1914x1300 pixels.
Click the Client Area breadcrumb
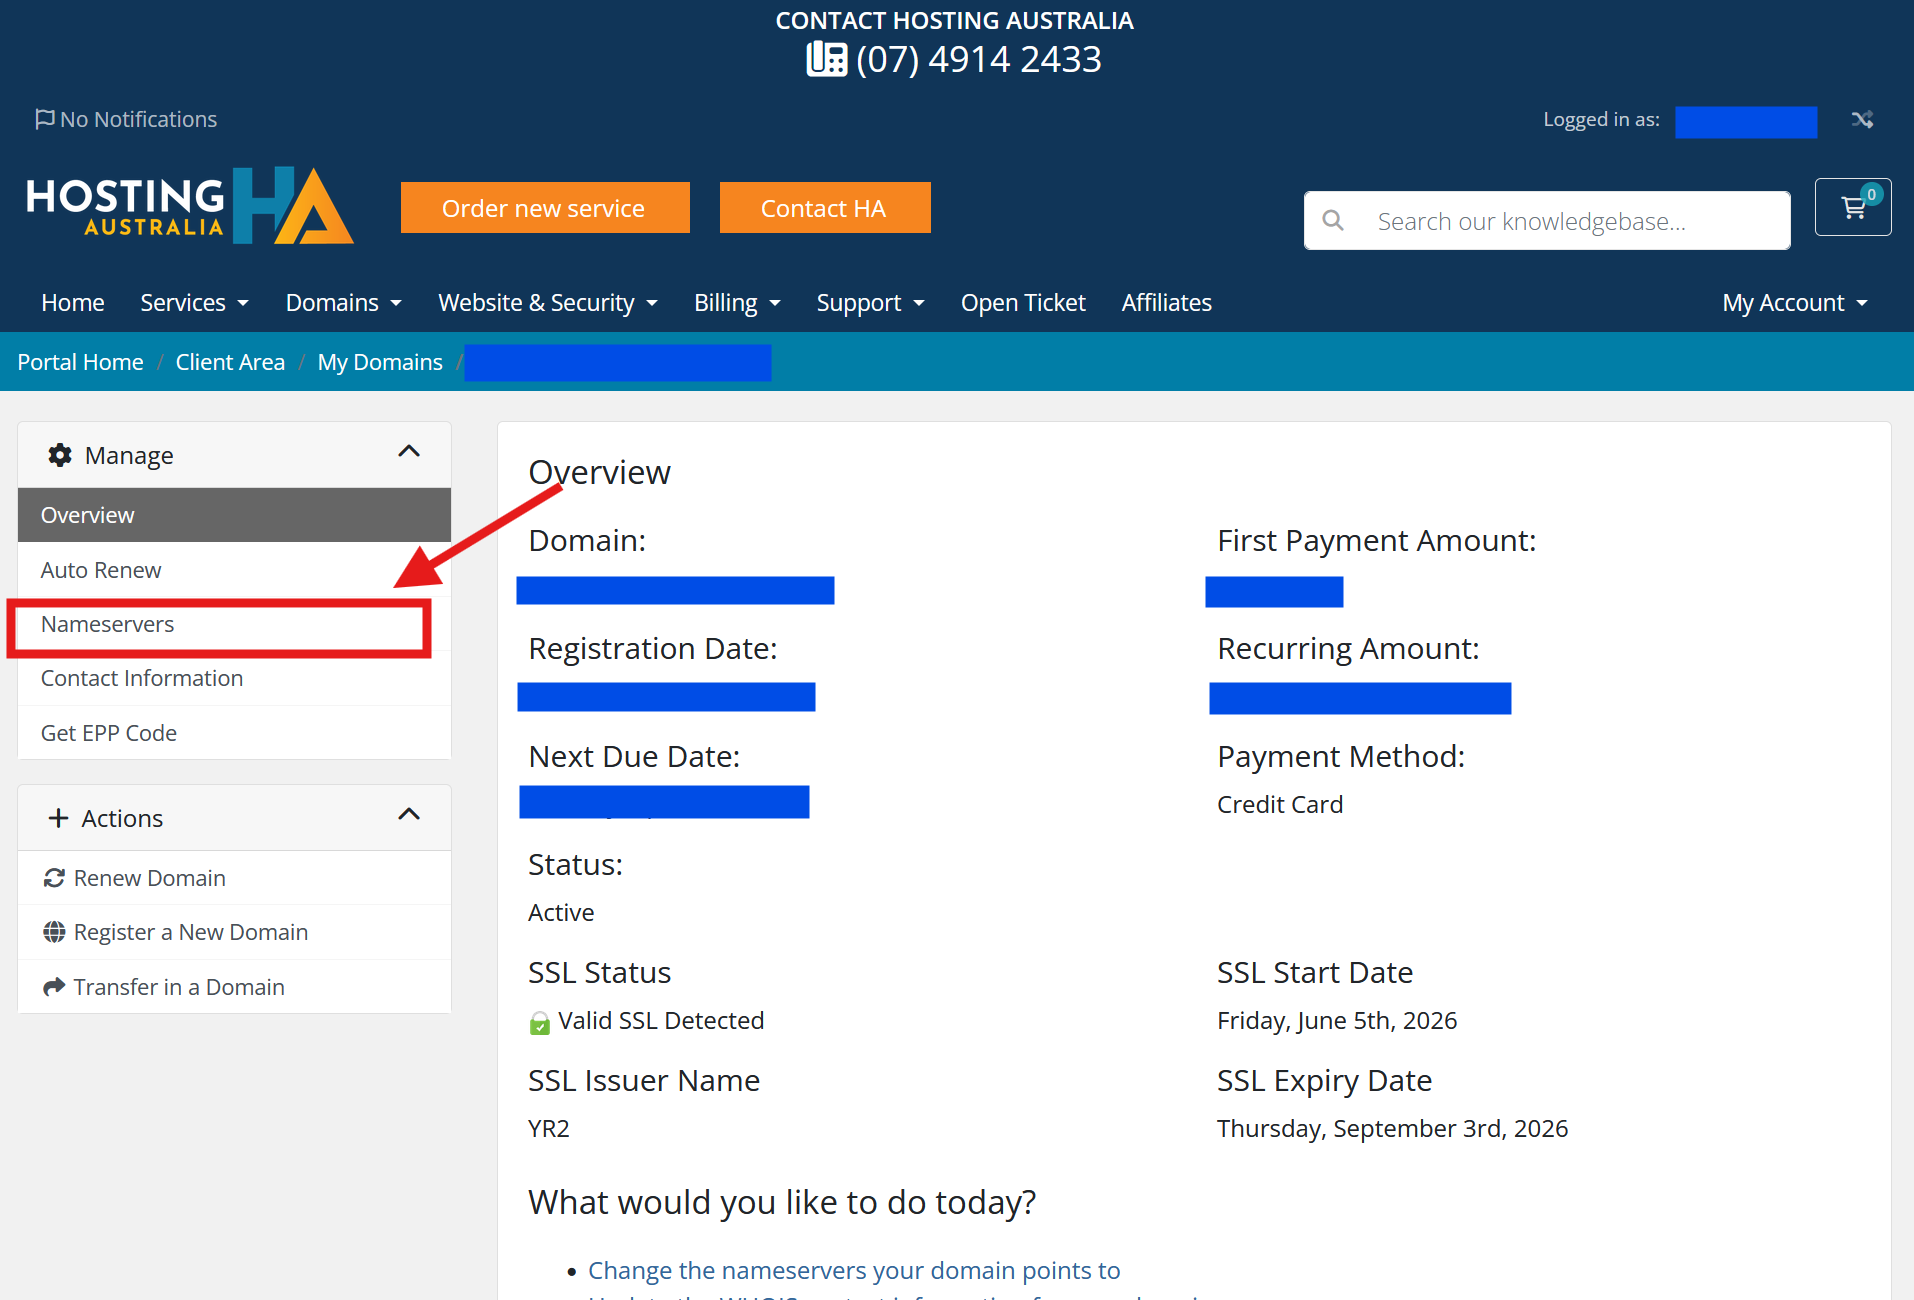230,362
